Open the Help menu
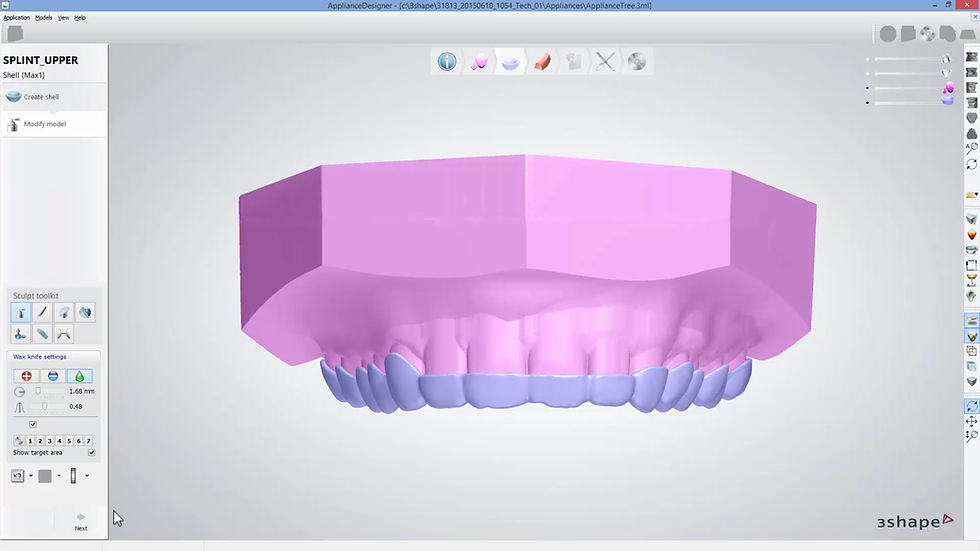The width and height of the screenshot is (980, 551). pyautogui.click(x=80, y=17)
